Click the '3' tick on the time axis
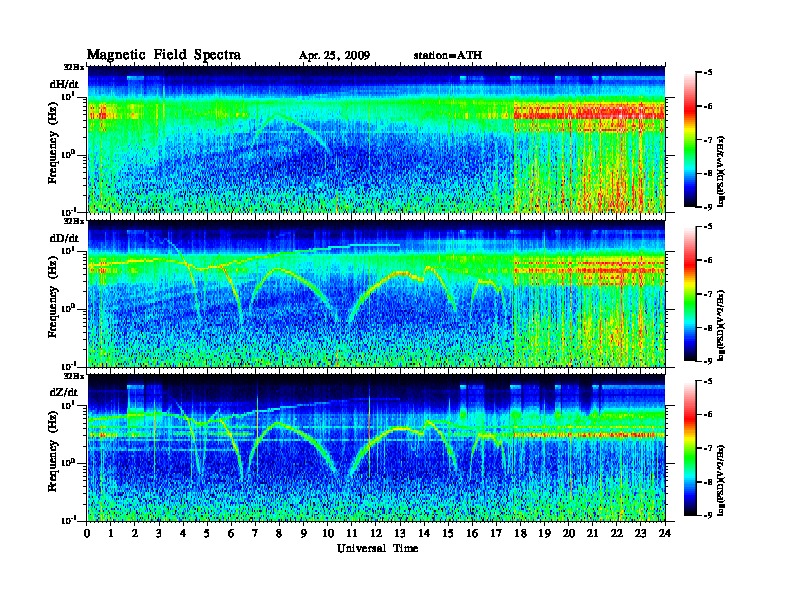792x612 pixels. (159, 533)
